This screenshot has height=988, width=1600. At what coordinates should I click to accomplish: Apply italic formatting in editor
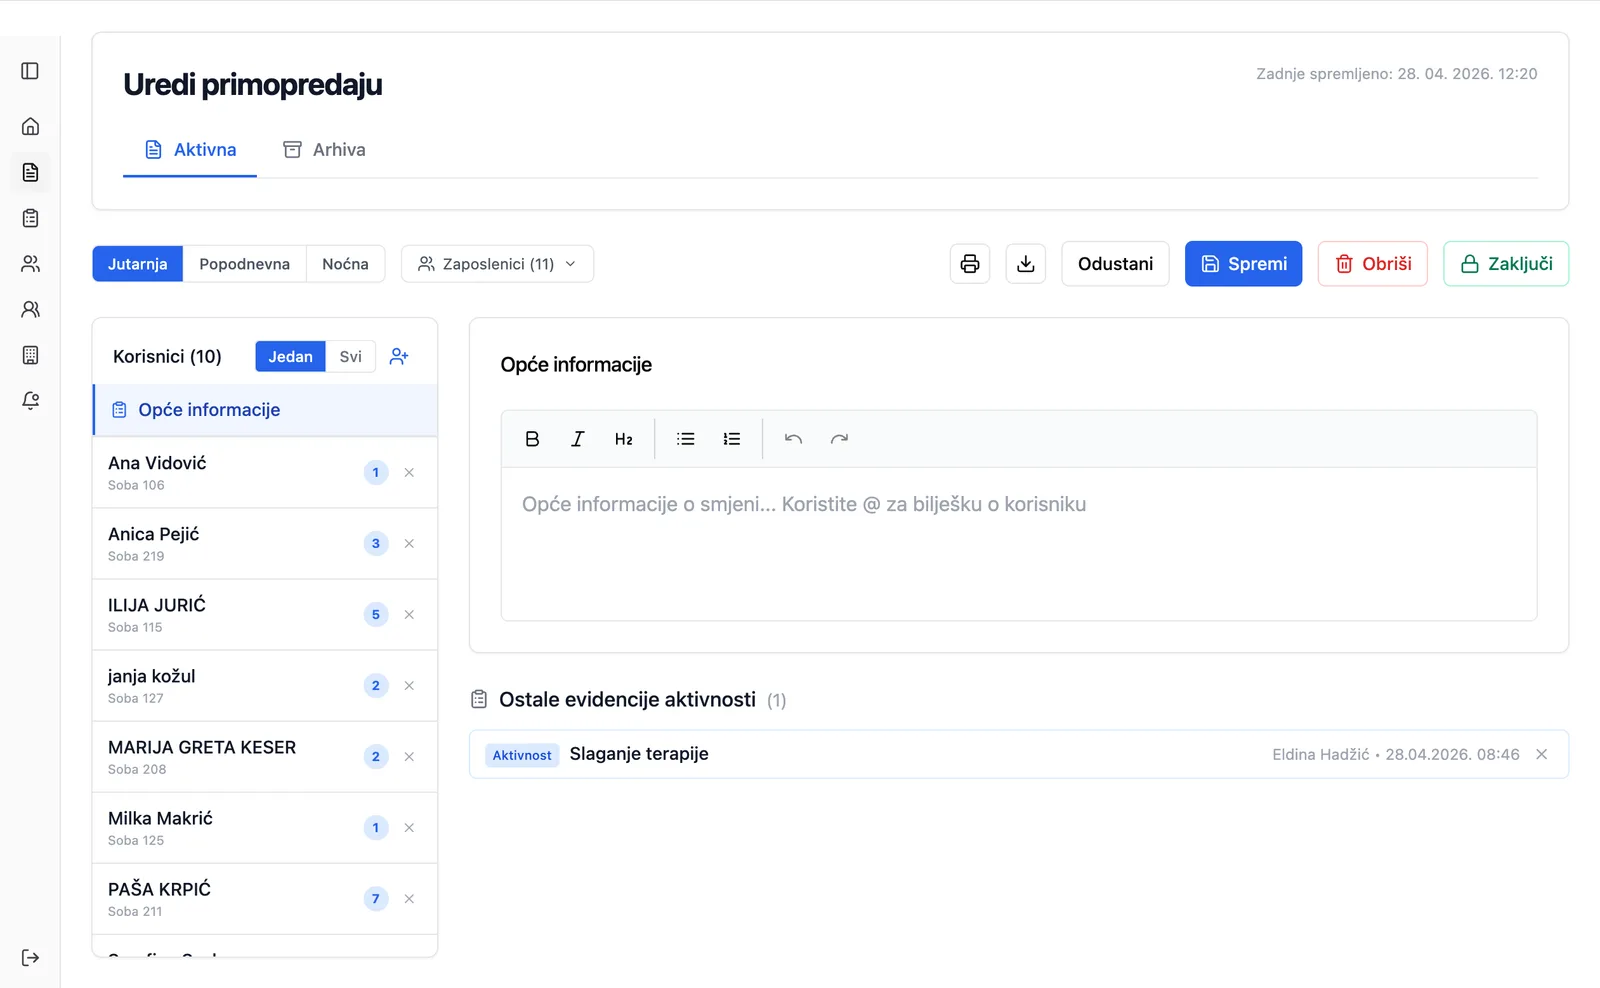click(577, 439)
